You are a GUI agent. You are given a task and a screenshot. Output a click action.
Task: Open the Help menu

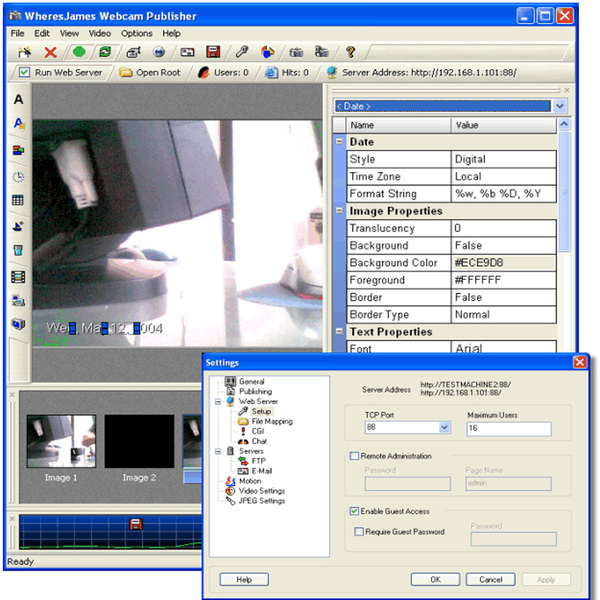click(x=171, y=33)
